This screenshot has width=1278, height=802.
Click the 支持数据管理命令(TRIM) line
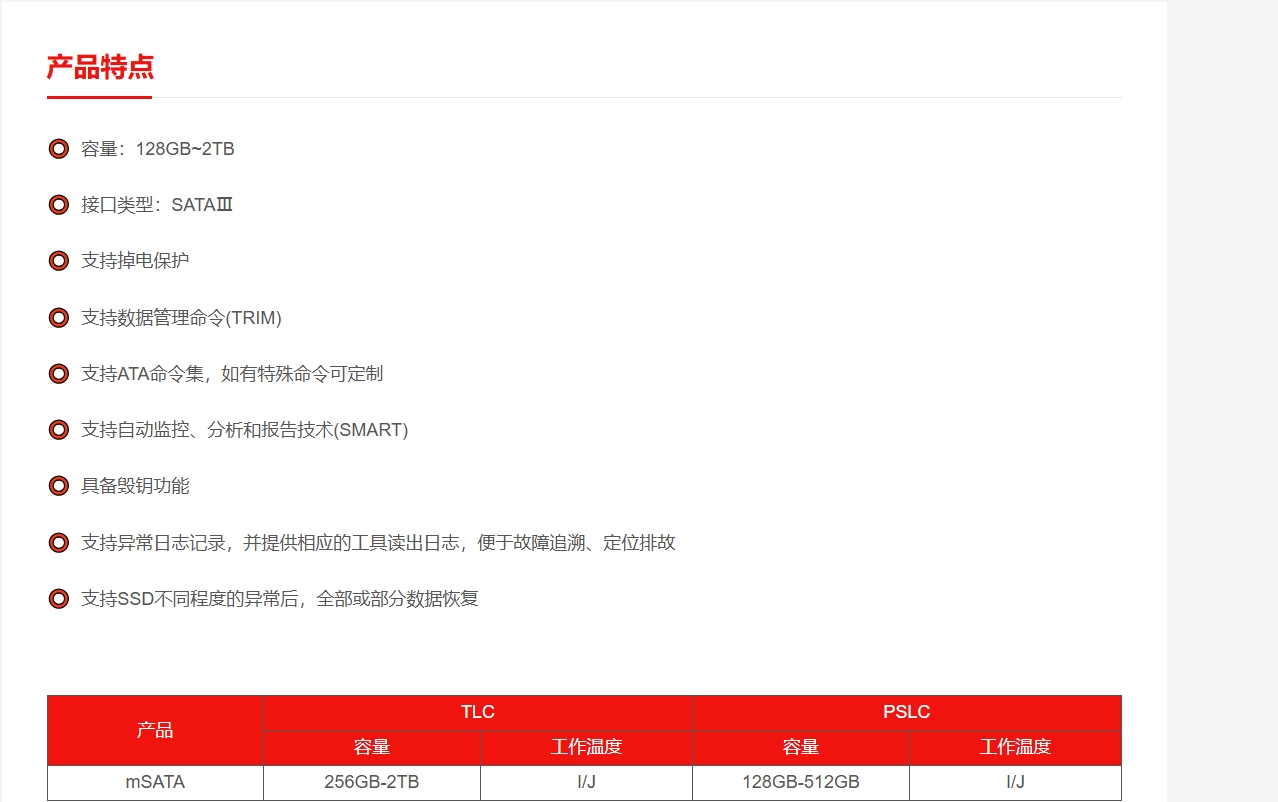pyautogui.click(x=181, y=318)
